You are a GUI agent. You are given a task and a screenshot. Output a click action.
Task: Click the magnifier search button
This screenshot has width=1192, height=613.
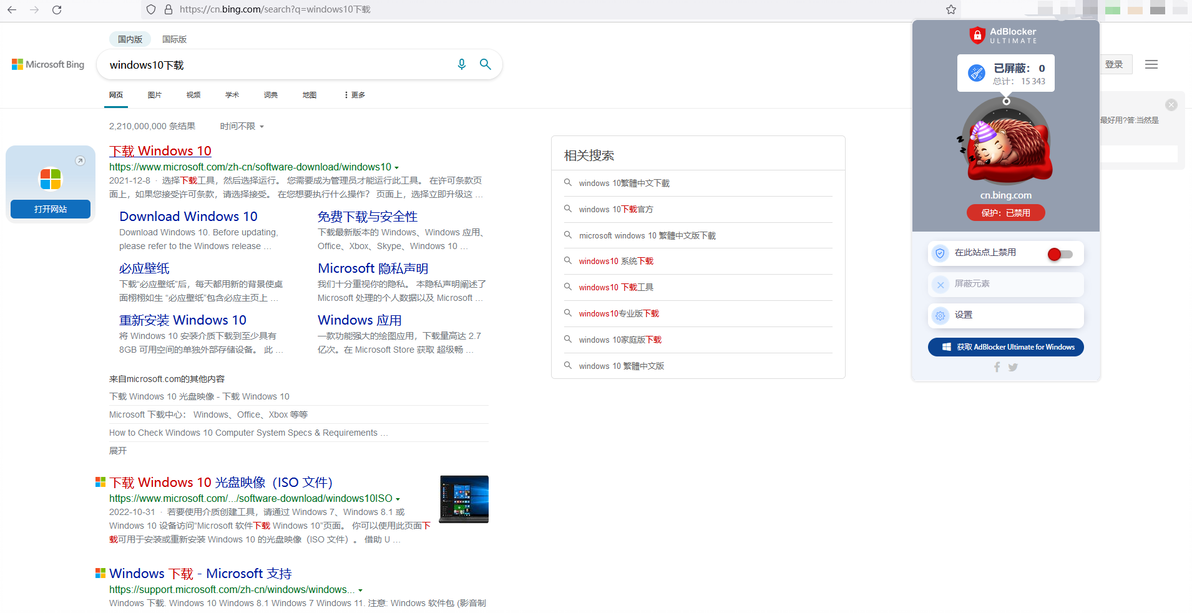[x=485, y=65]
